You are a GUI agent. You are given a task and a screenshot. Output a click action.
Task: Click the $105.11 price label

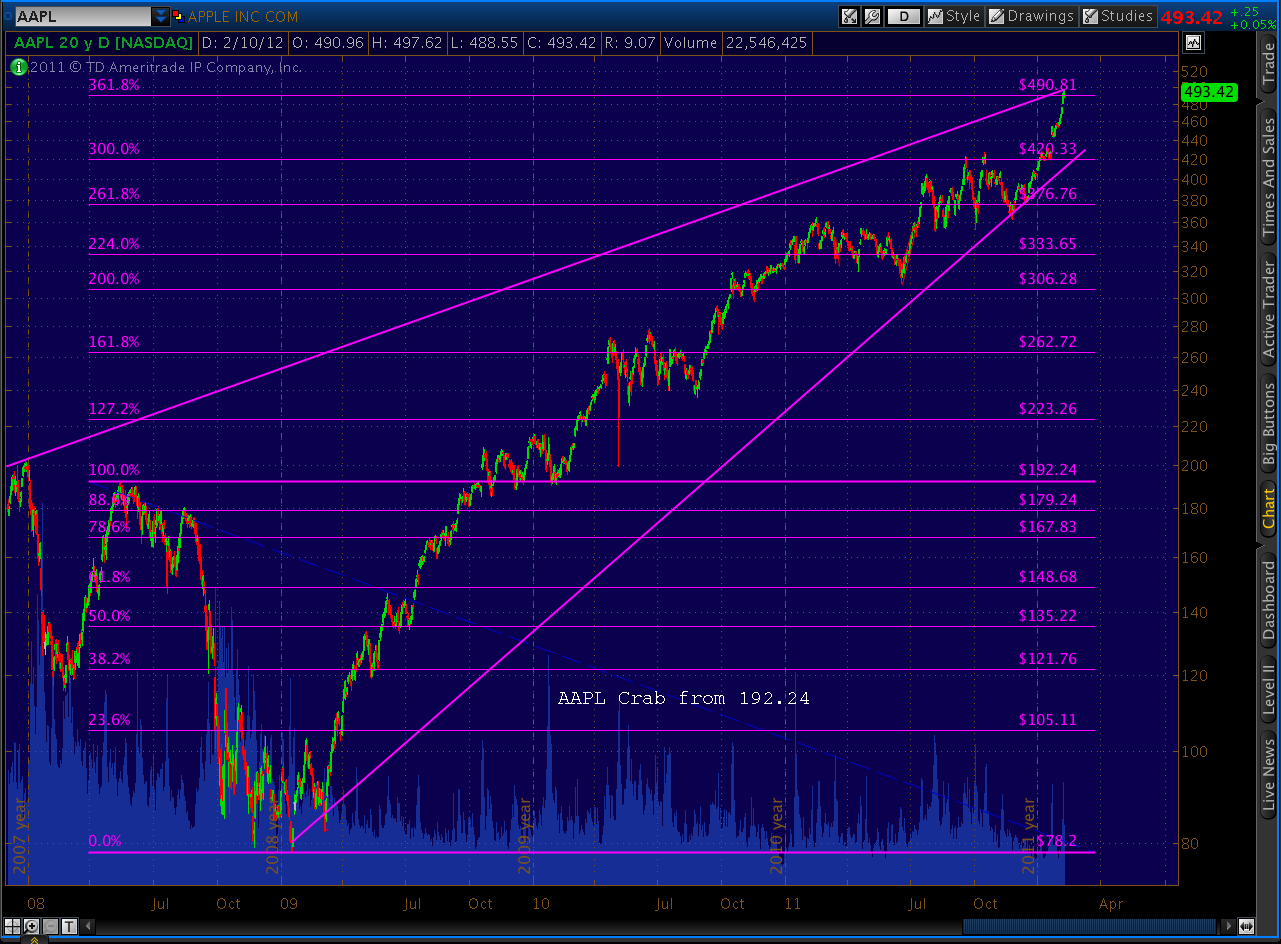(1048, 720)
